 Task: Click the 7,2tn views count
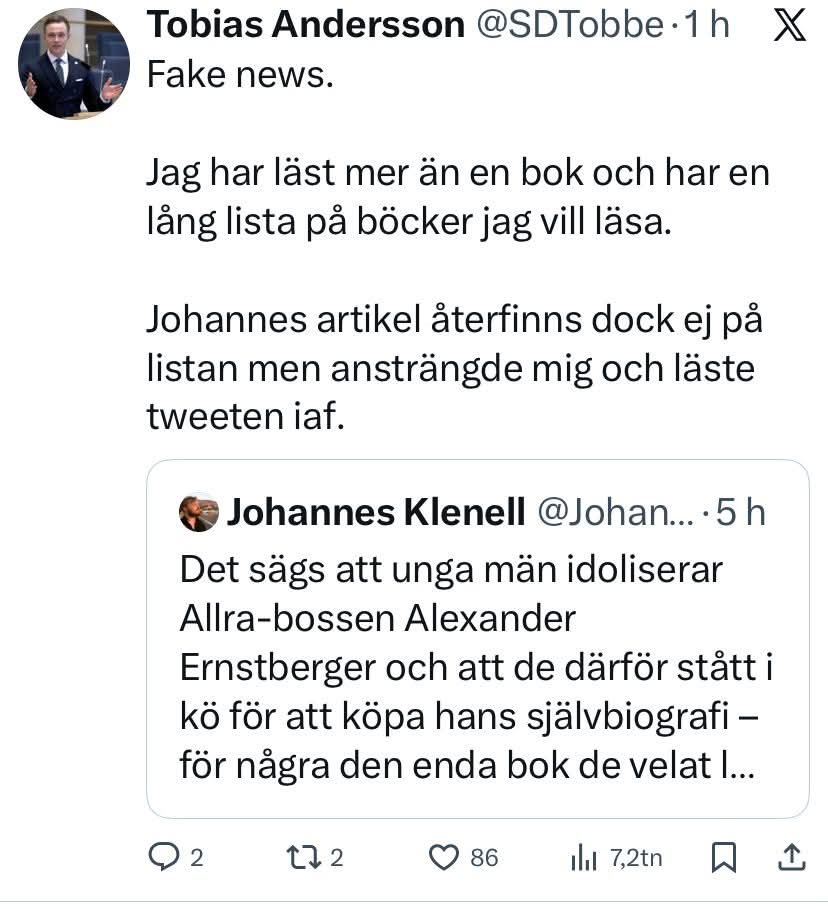tap(636, 857)
